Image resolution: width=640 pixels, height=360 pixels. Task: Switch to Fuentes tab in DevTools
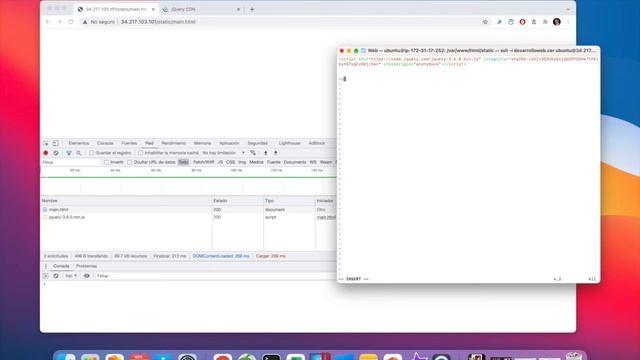coord(129,143)
